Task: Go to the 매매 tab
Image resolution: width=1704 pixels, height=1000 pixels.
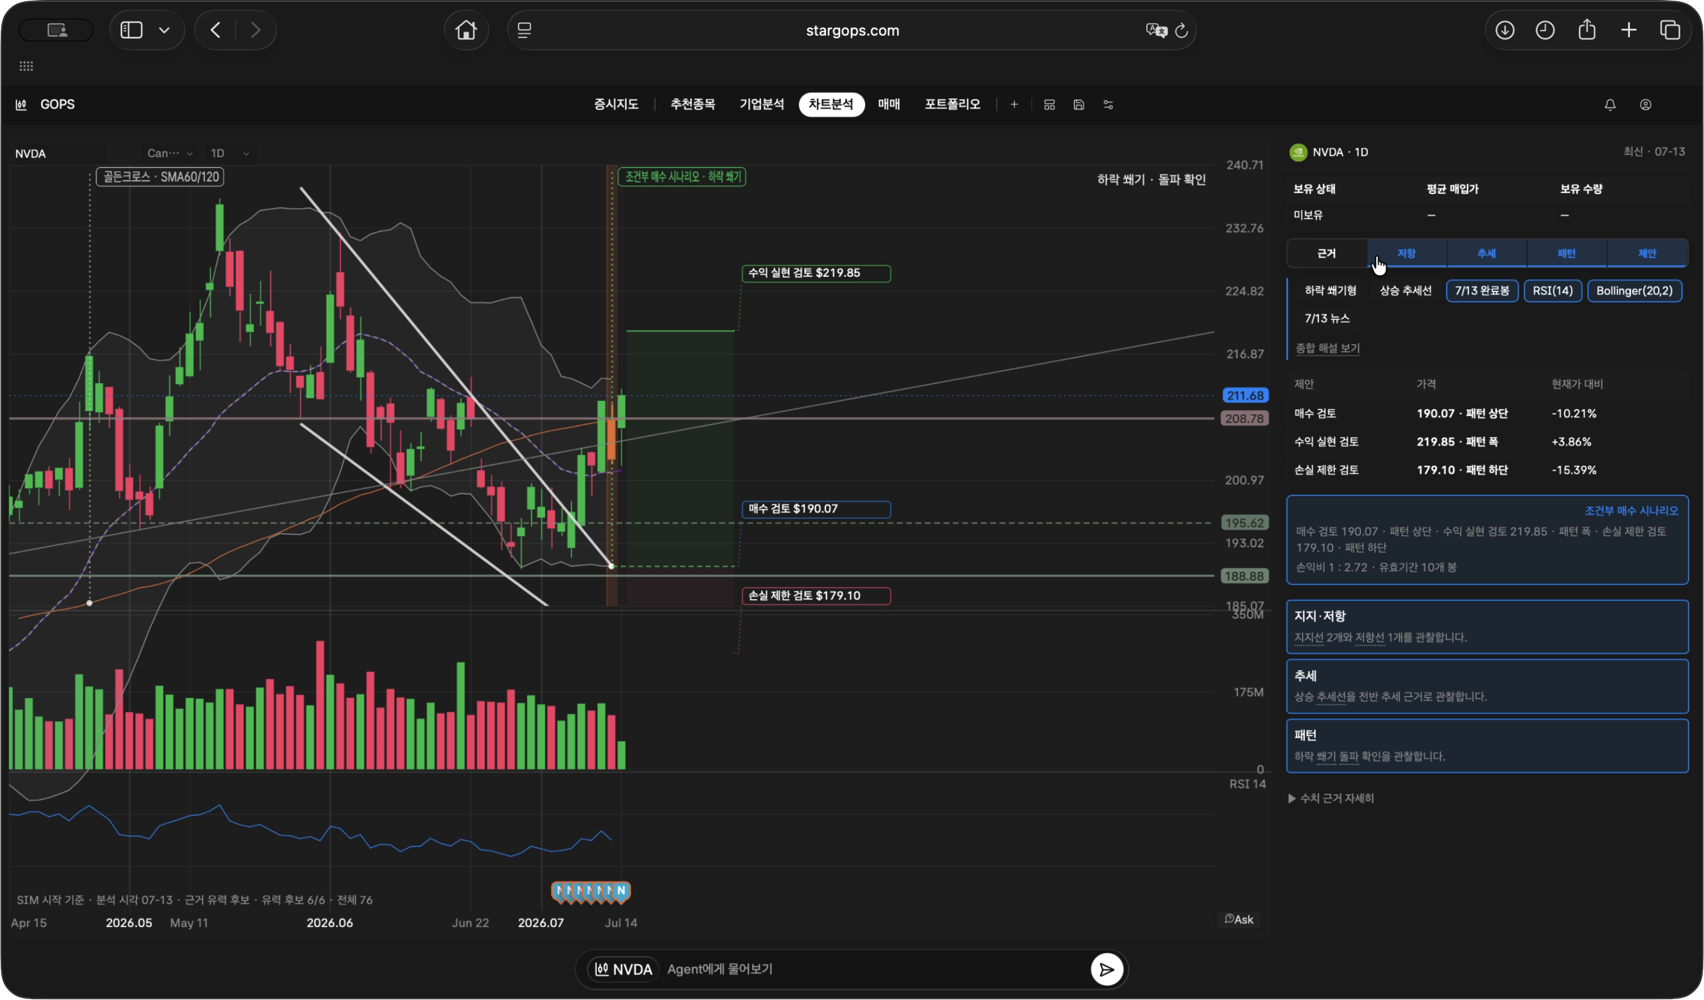Action: 889,104
